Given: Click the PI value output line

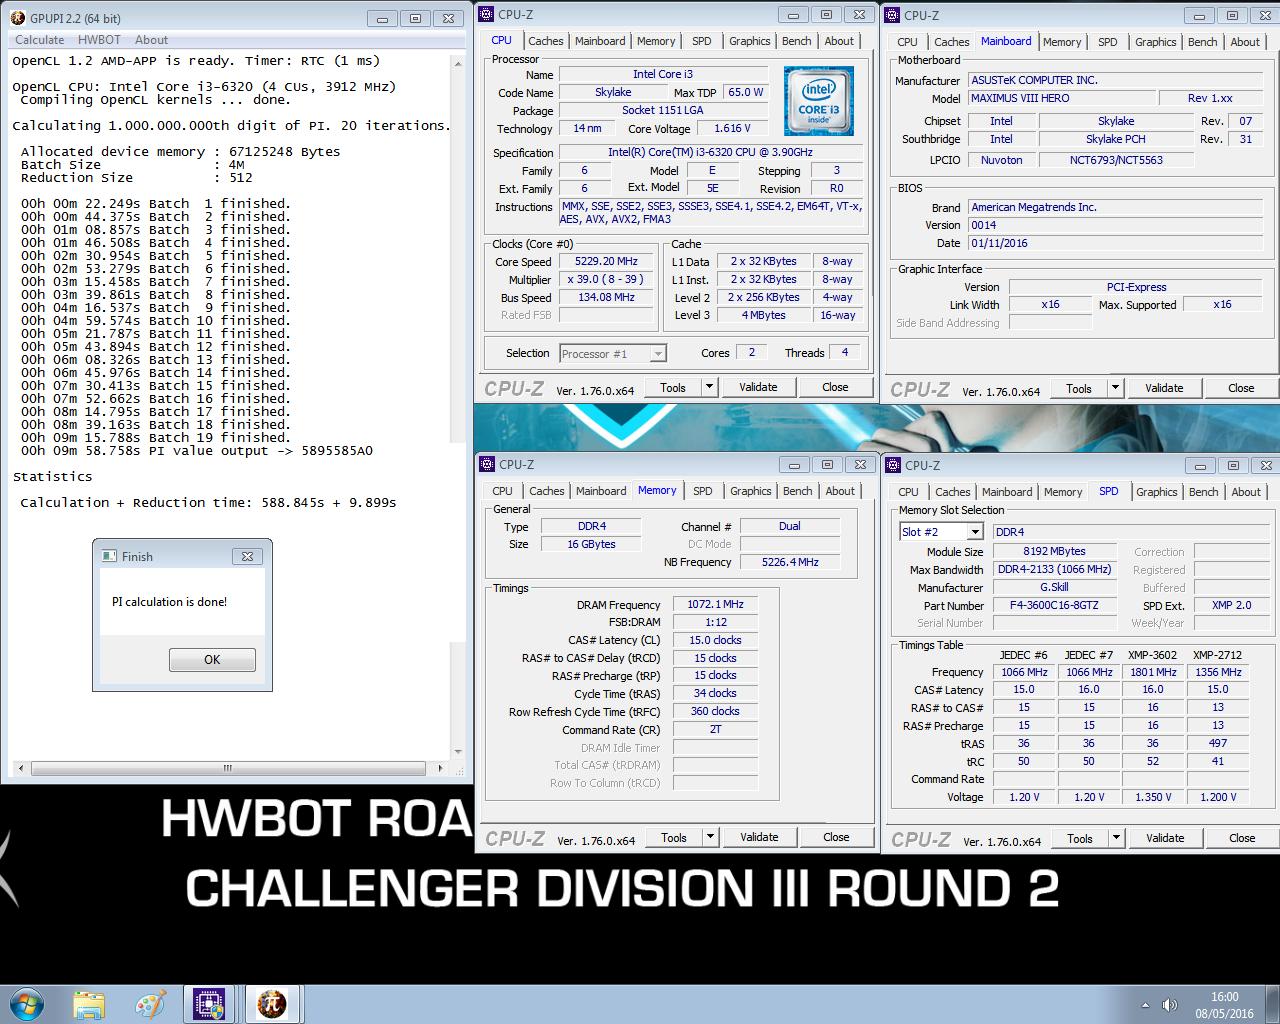Looking at the screenshot, I should [x=197, y=451].
